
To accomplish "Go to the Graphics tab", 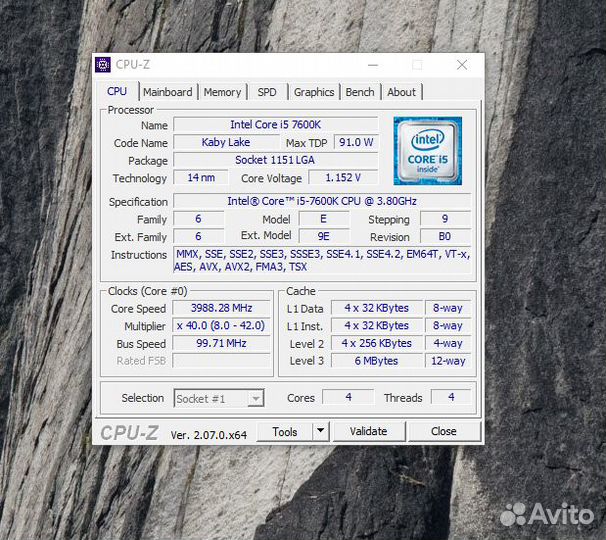I will [x=314, y=92].
